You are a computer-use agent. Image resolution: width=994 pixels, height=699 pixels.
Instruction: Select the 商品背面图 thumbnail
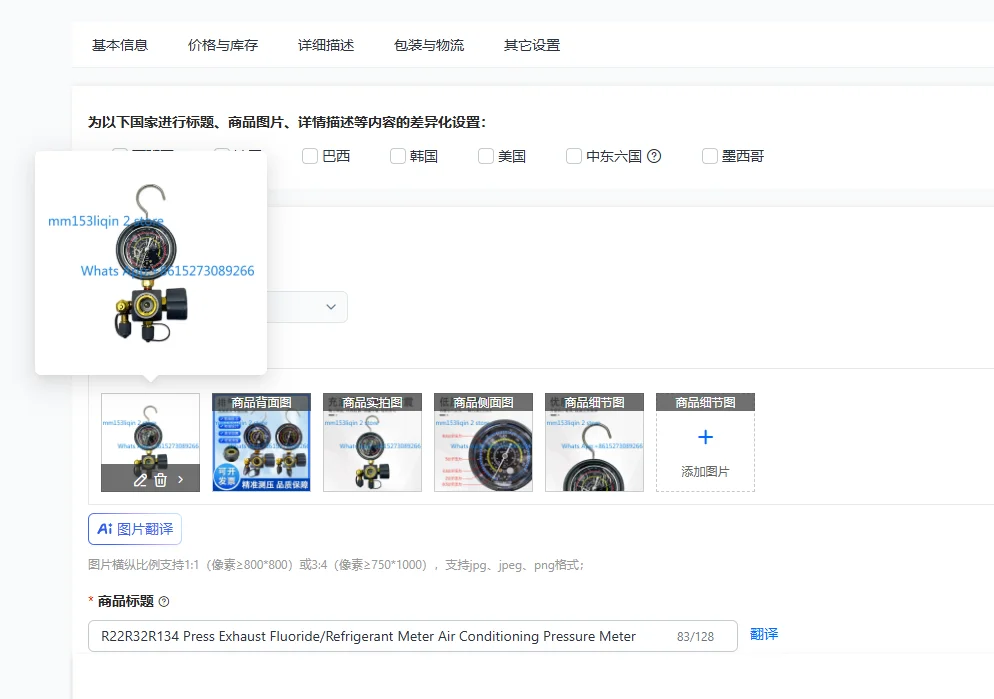(x=261, y=442)
